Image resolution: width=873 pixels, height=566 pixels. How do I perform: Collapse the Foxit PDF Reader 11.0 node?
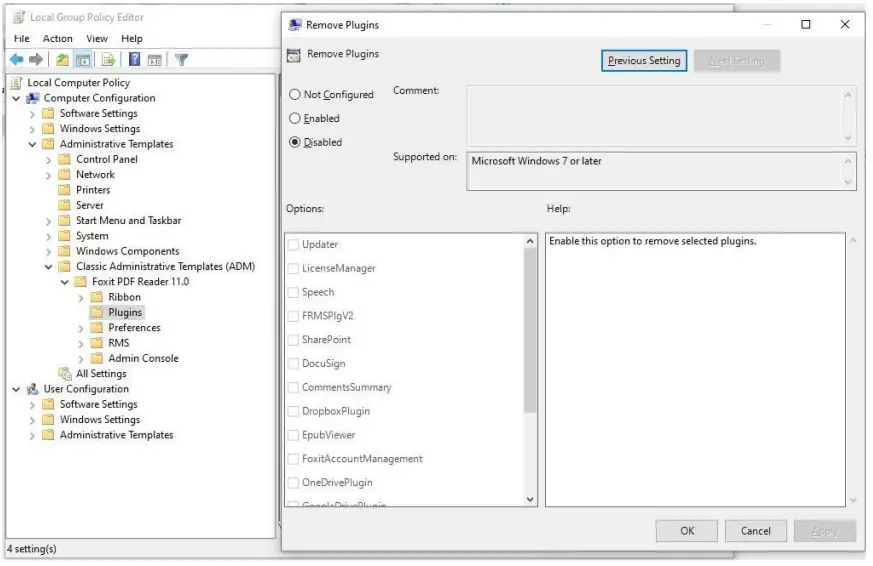point(65,283)
